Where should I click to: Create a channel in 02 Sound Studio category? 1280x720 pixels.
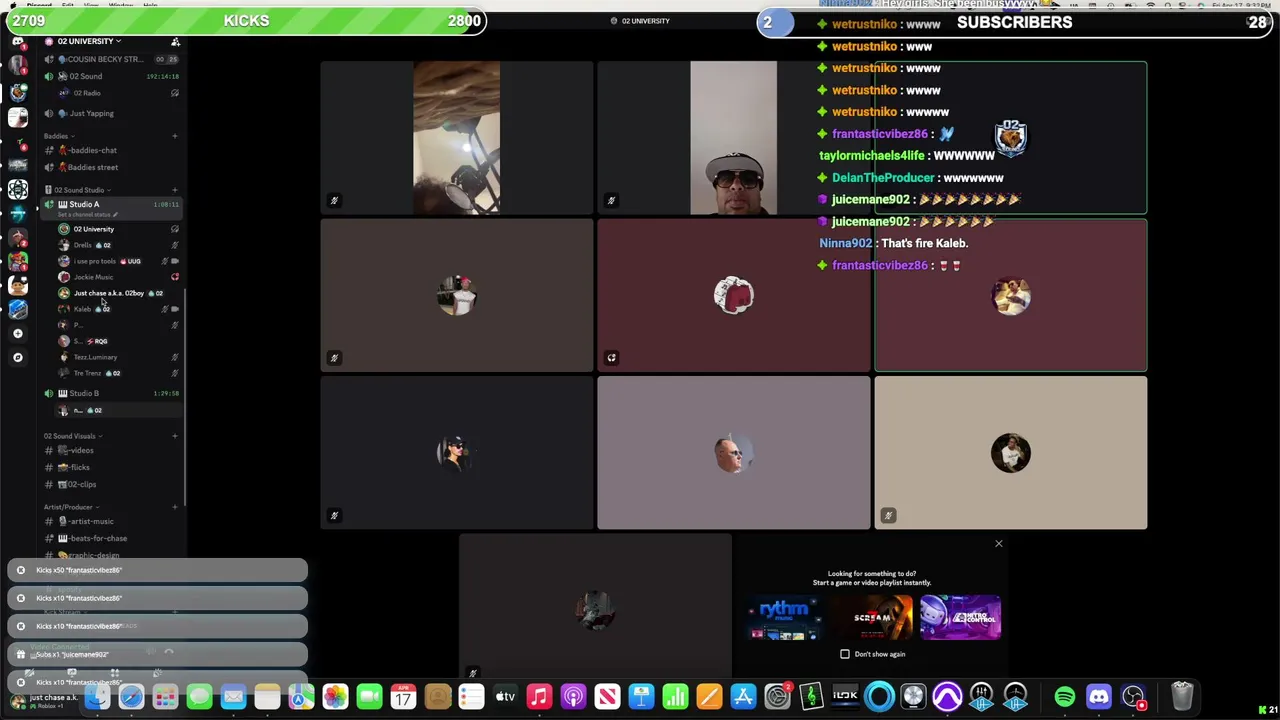coord(175,190)
